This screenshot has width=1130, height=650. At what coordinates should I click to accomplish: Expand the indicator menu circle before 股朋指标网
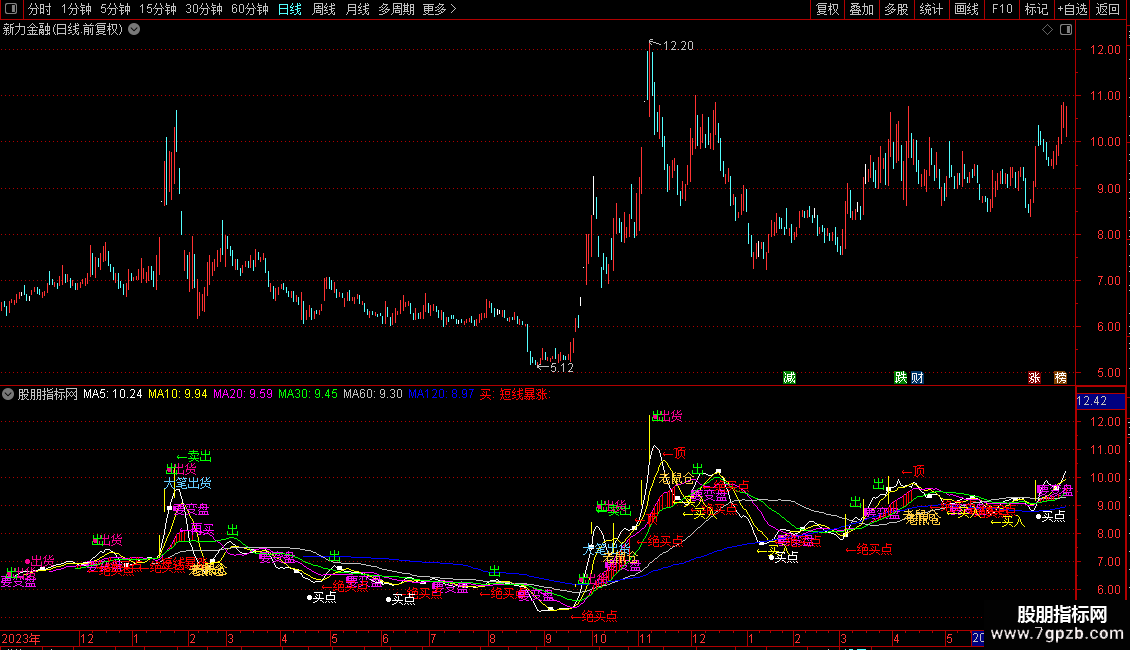coord(8,394)
